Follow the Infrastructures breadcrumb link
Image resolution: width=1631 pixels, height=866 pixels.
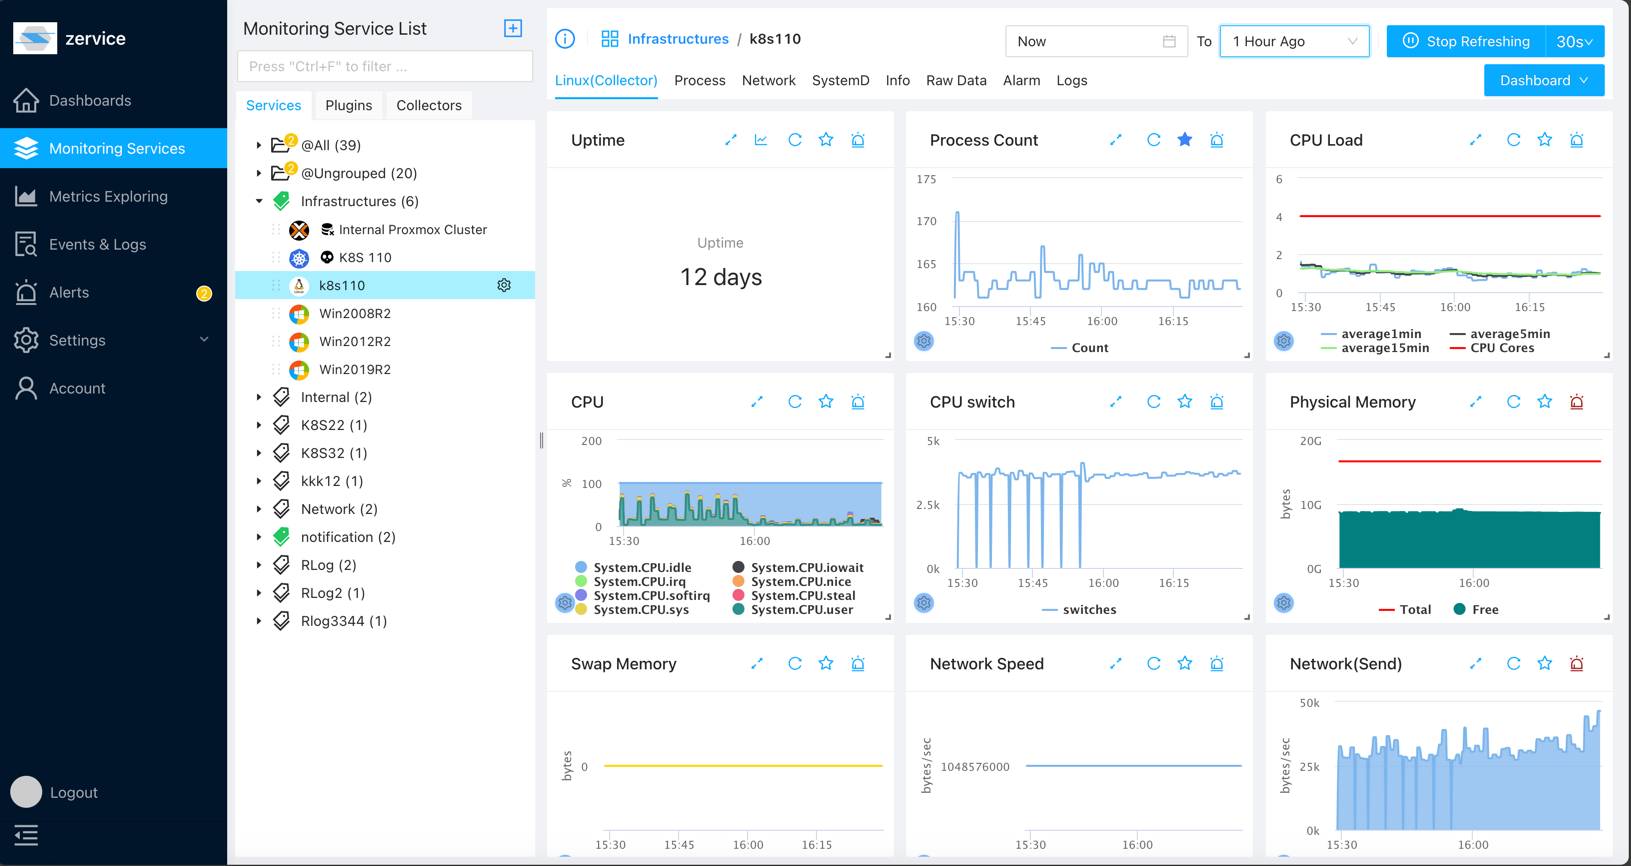[677, 39]
